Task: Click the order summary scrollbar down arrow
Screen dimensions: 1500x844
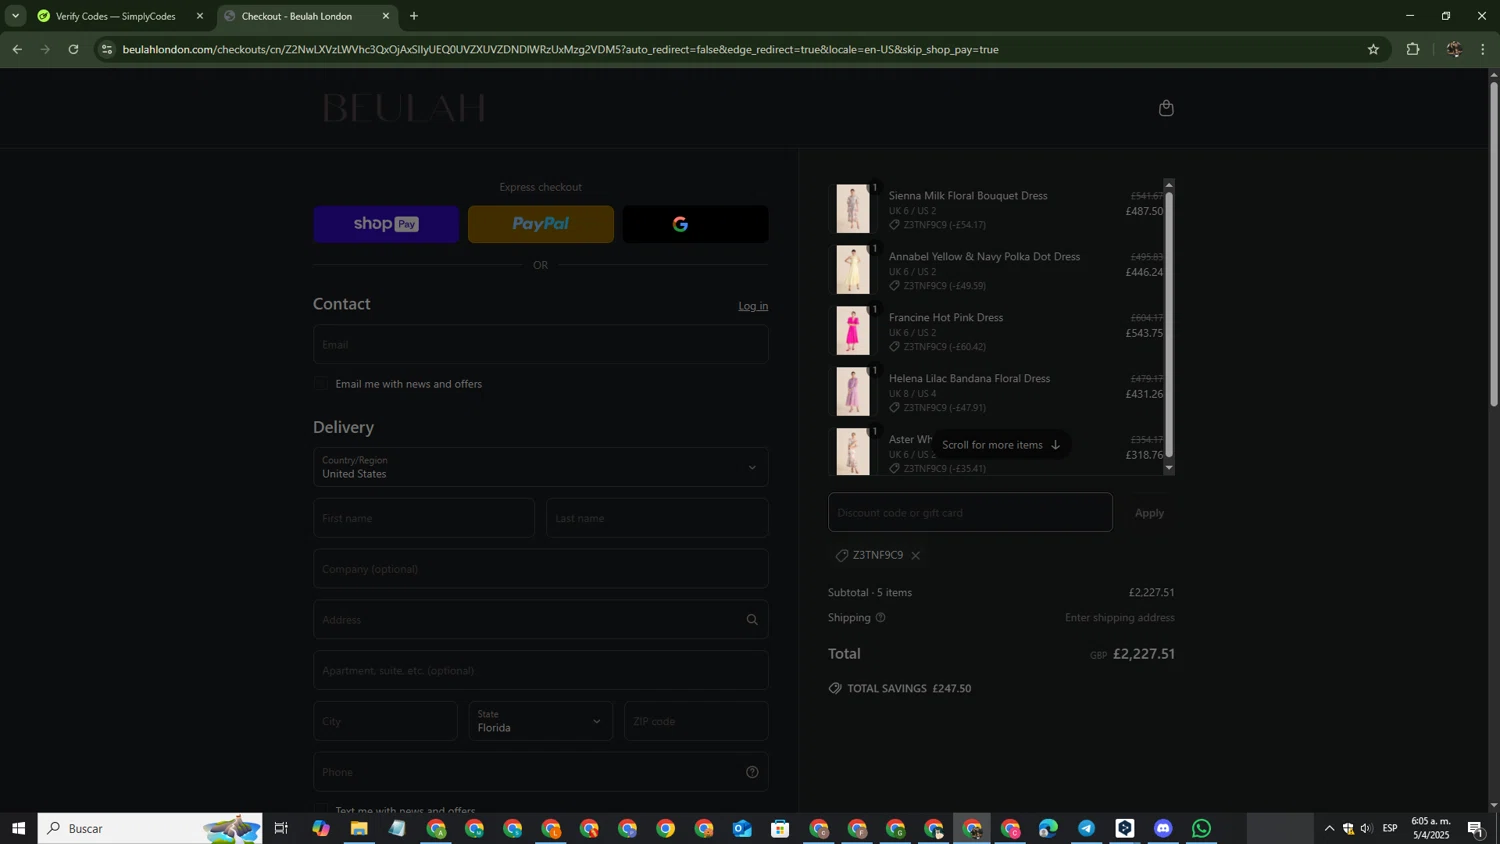Action: (x=1169, y=468)
